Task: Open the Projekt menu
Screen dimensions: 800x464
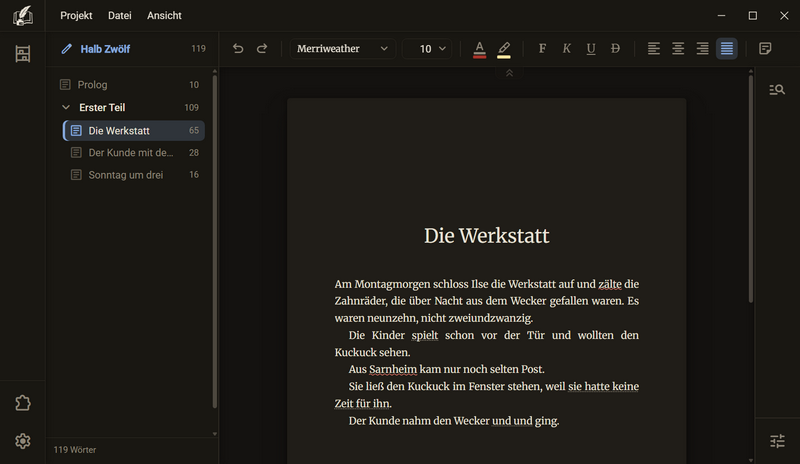Action: [x=76, y=16]
